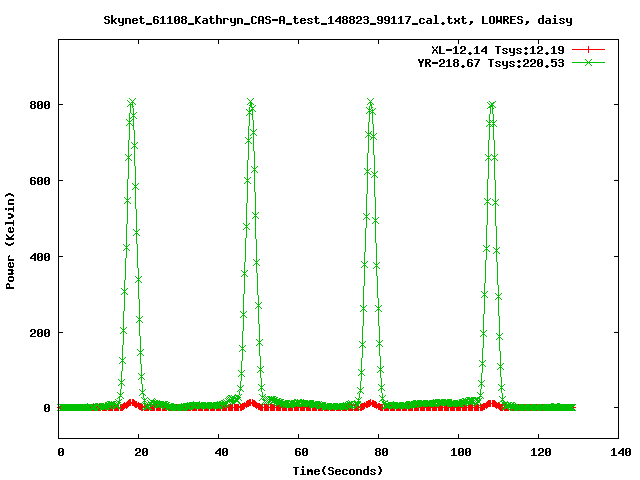
Task: Click the x-axis tick label 120
Action: (x=541, y=452)
